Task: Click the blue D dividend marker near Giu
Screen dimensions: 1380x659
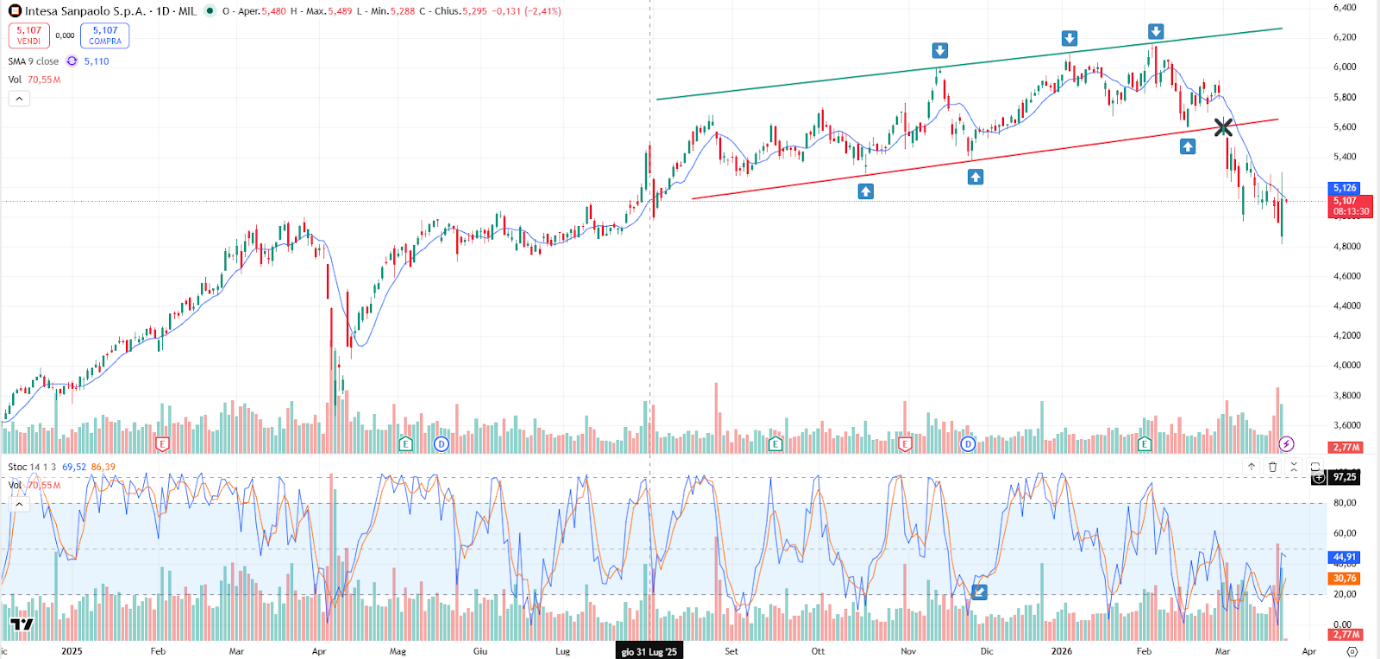Action: 441,443
